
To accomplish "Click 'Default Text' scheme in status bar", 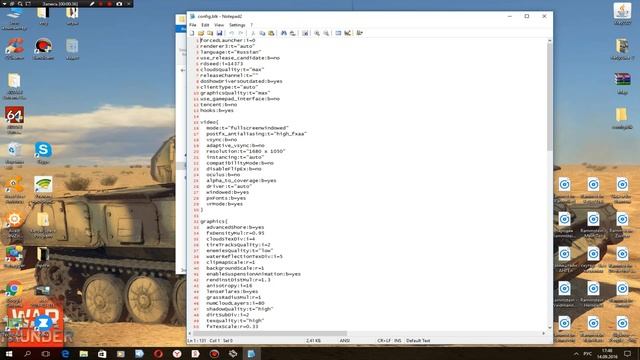I will click(418, 340).
